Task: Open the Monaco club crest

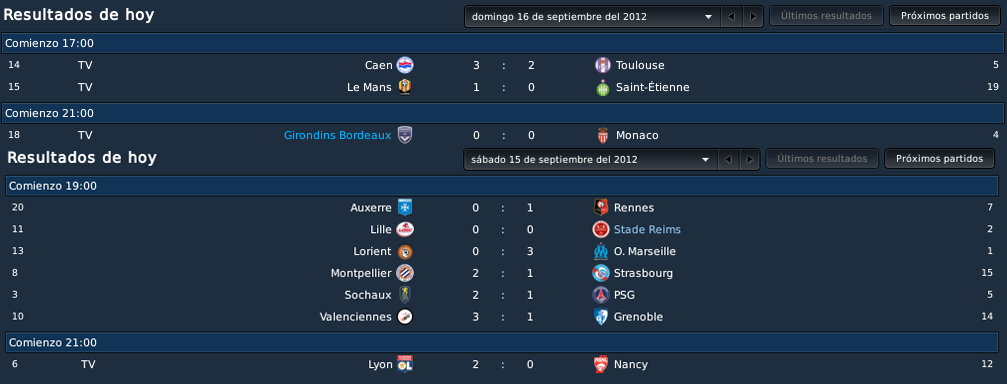Action: [601, 135]
